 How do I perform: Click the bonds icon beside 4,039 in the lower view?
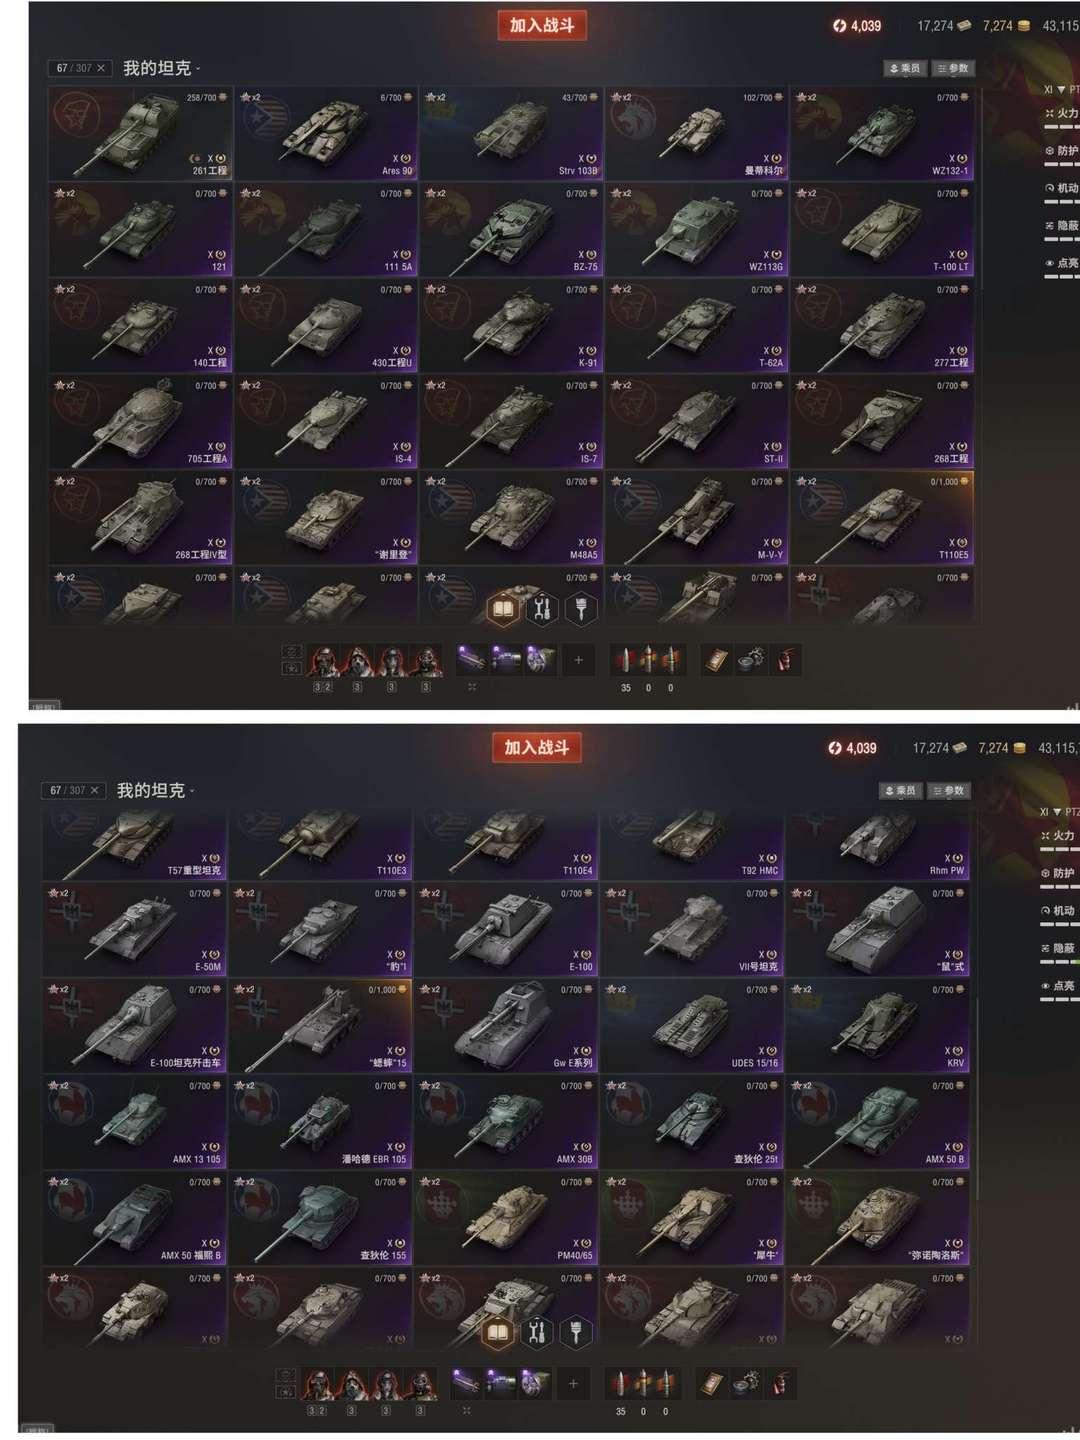[x=835, y=748]
